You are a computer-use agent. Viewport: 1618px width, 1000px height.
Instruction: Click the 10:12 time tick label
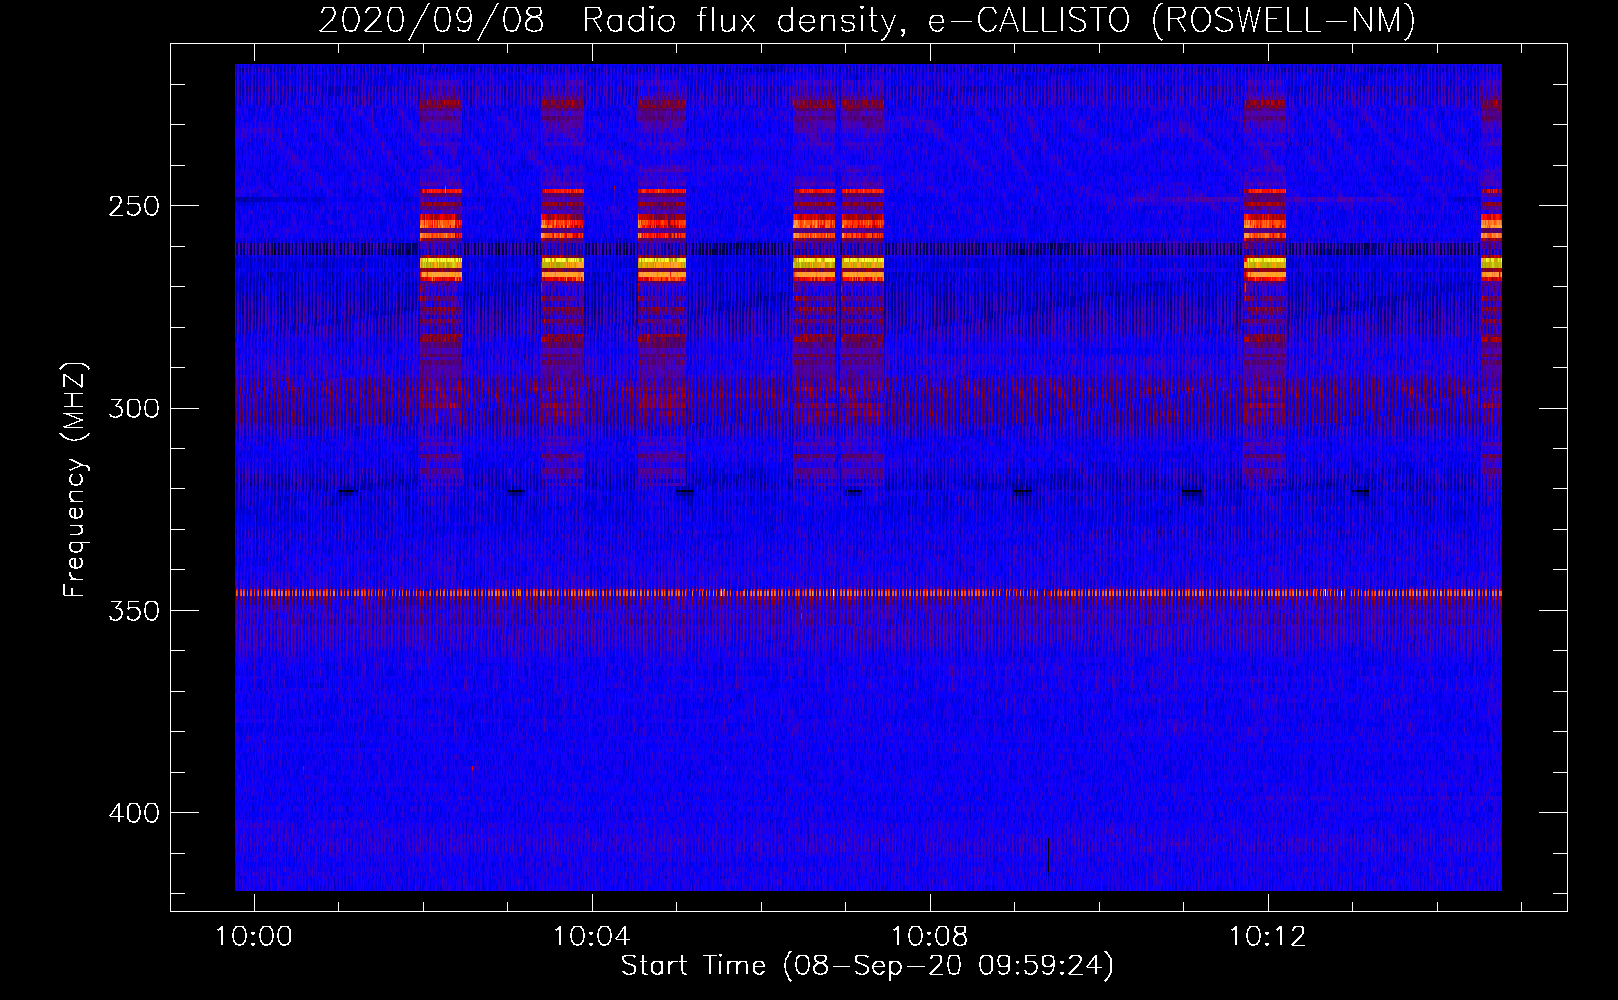point(1268,937)
